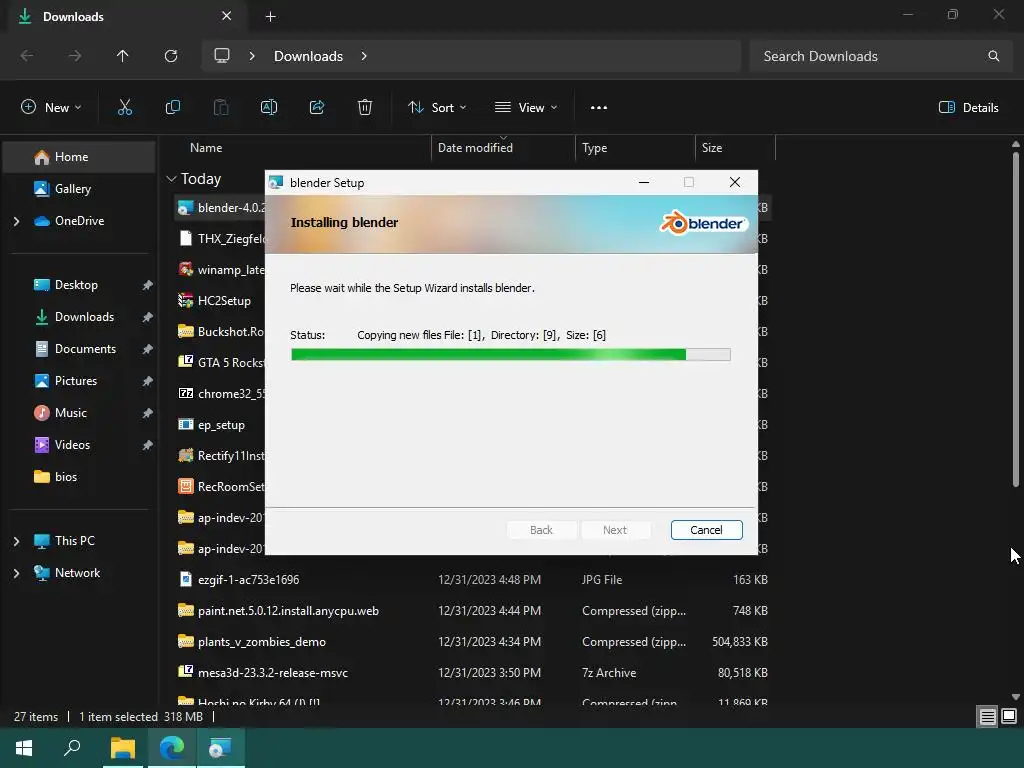Expand OneDrive in the navigation pane

pyautogui.click(x=16, y=221)
